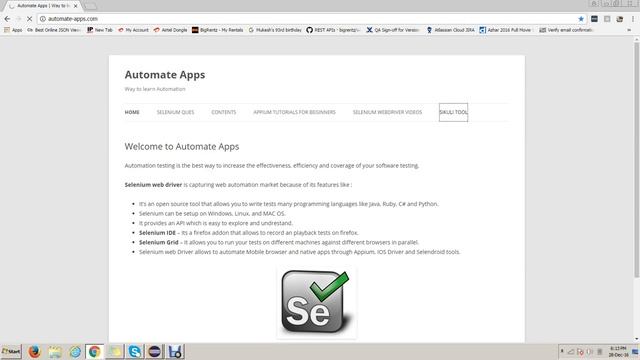Image resolution: width=640 pixels, height=360 pixels.
Task: Open the CONTENTS menu item
Action: [x=224, y=112]
